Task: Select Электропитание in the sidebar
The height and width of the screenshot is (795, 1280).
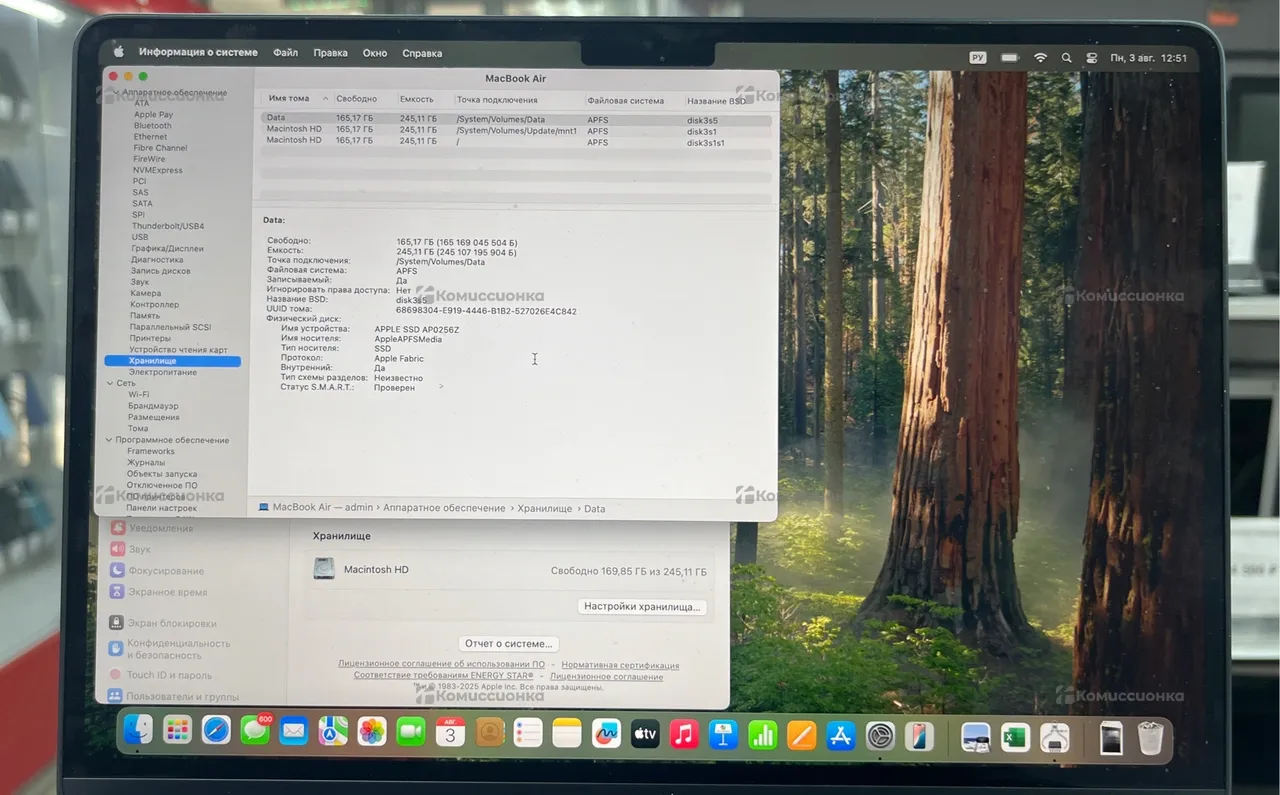Action: 162,372
